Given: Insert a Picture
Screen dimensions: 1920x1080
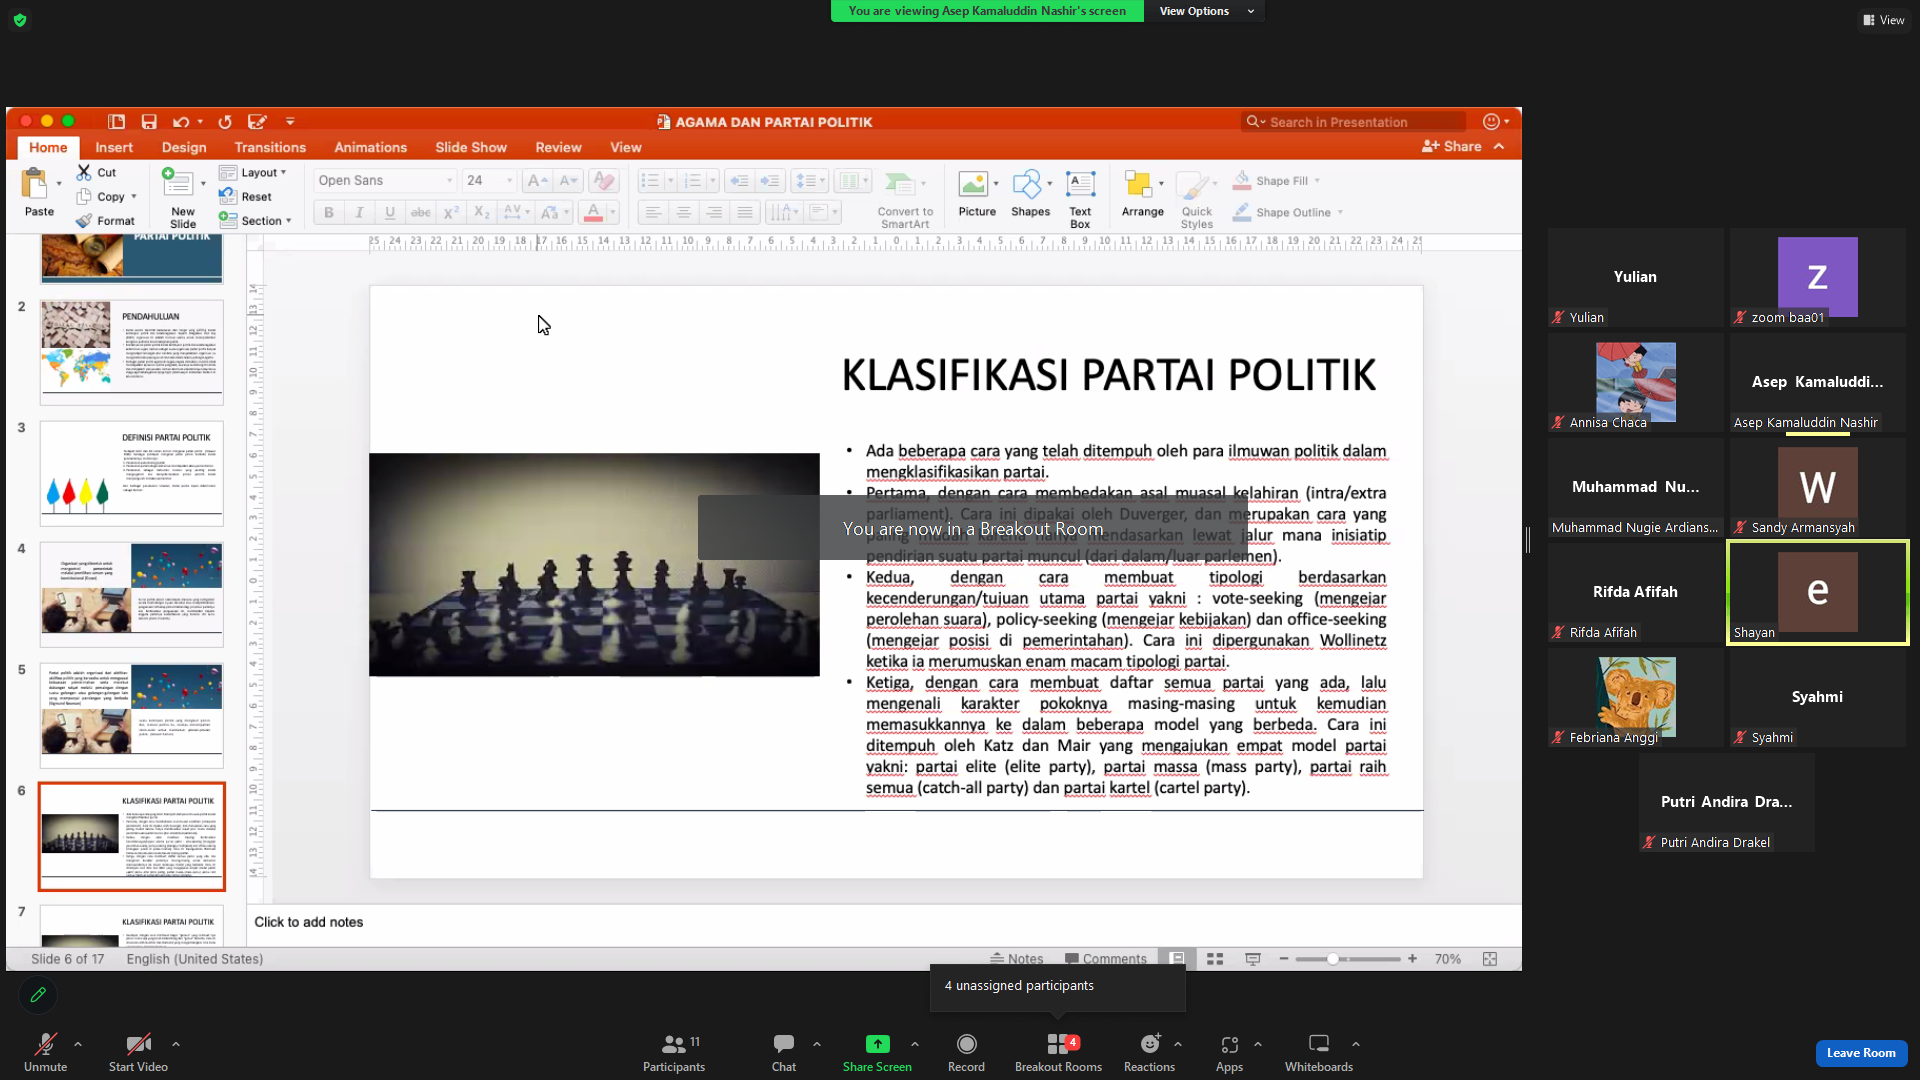Looking at the screenshot, I should point(977,193).
